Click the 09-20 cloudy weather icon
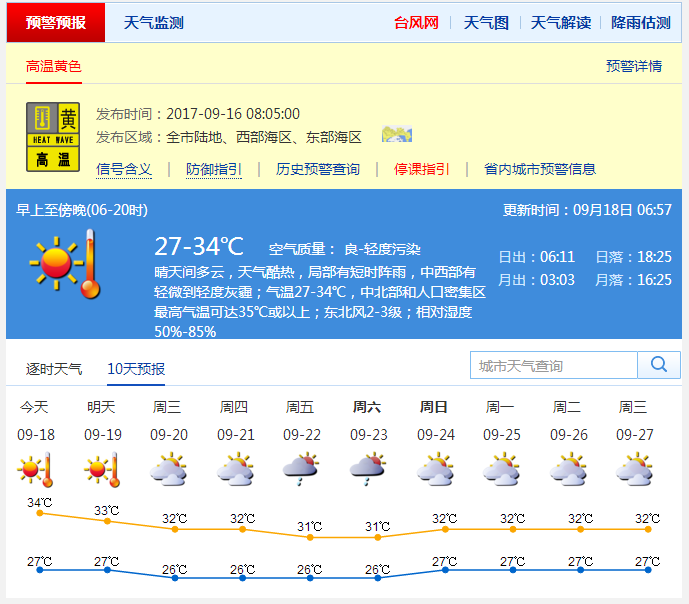Viewport: 689px width, 604px height. pos(169,470)
